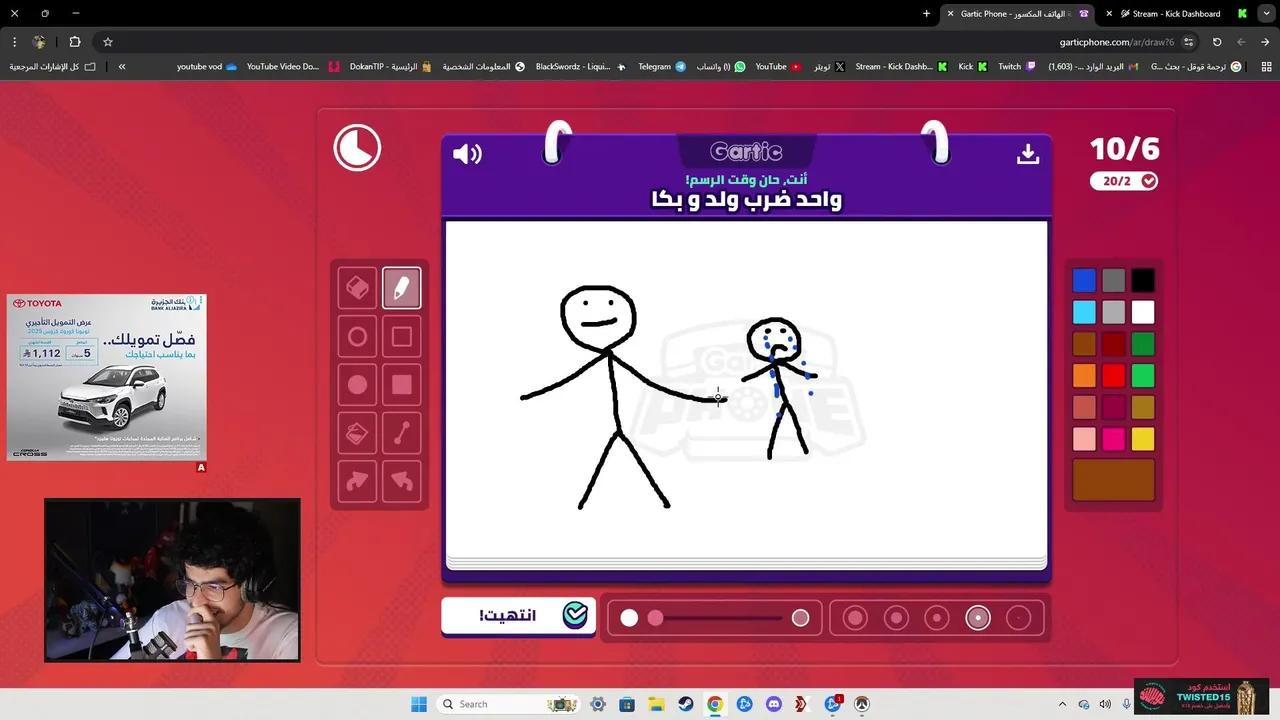
Task: Activate the paint bucket fill tool
Action: (x=357, y=433)
